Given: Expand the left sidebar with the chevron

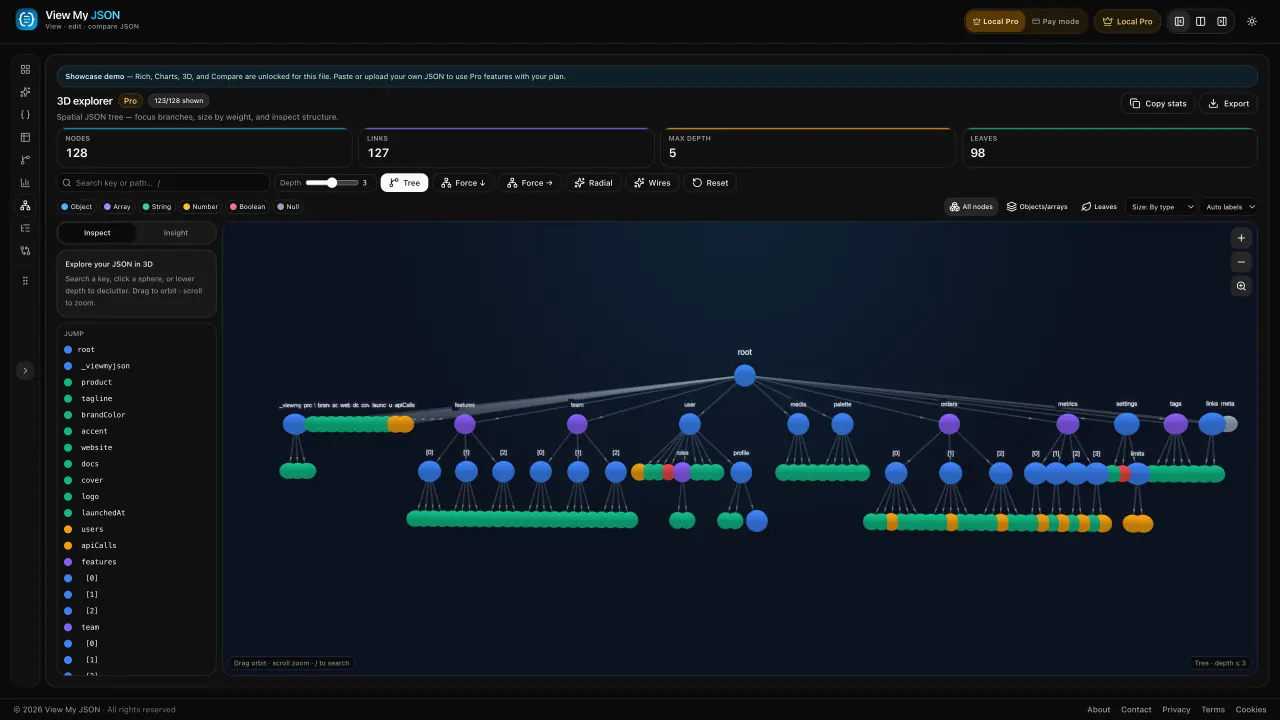Looking at the screenshot, I should click(25, 371).
